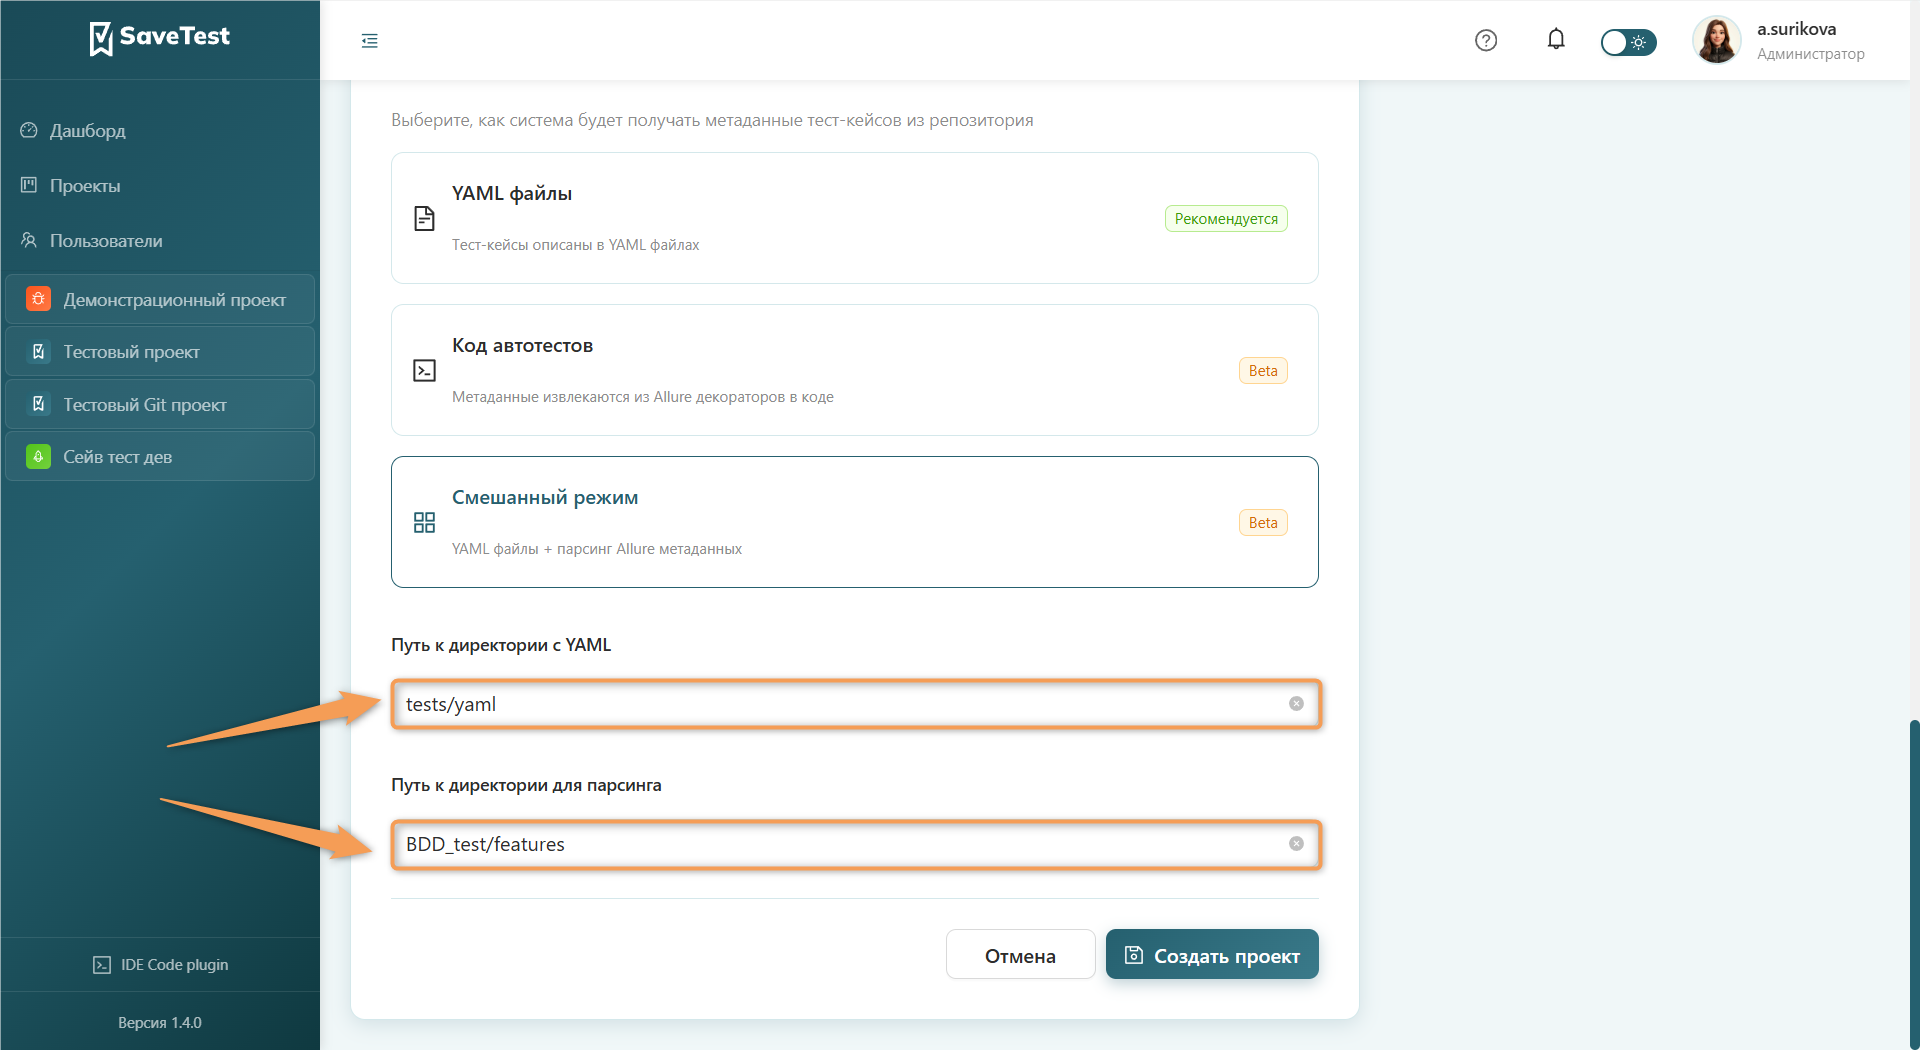Click Версия 1.4.0 text
The height and width of the screenshot is (1050, 1920).
(x=160, y=1023)
